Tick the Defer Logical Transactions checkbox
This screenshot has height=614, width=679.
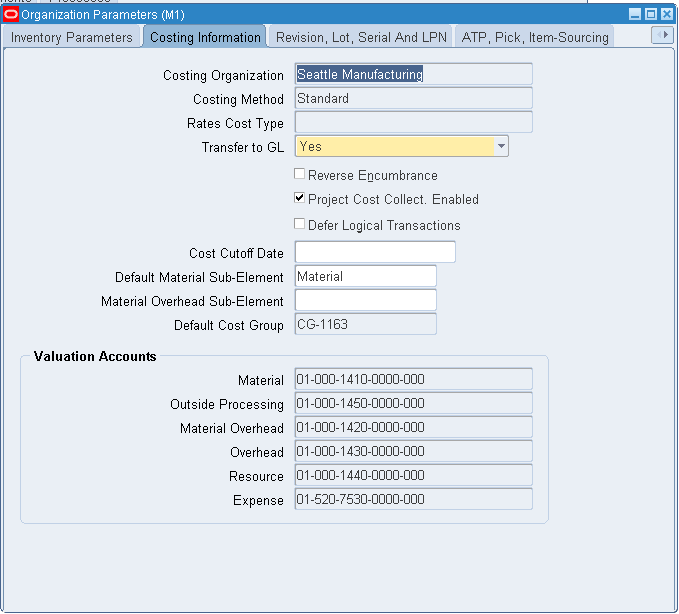[299, 224]
